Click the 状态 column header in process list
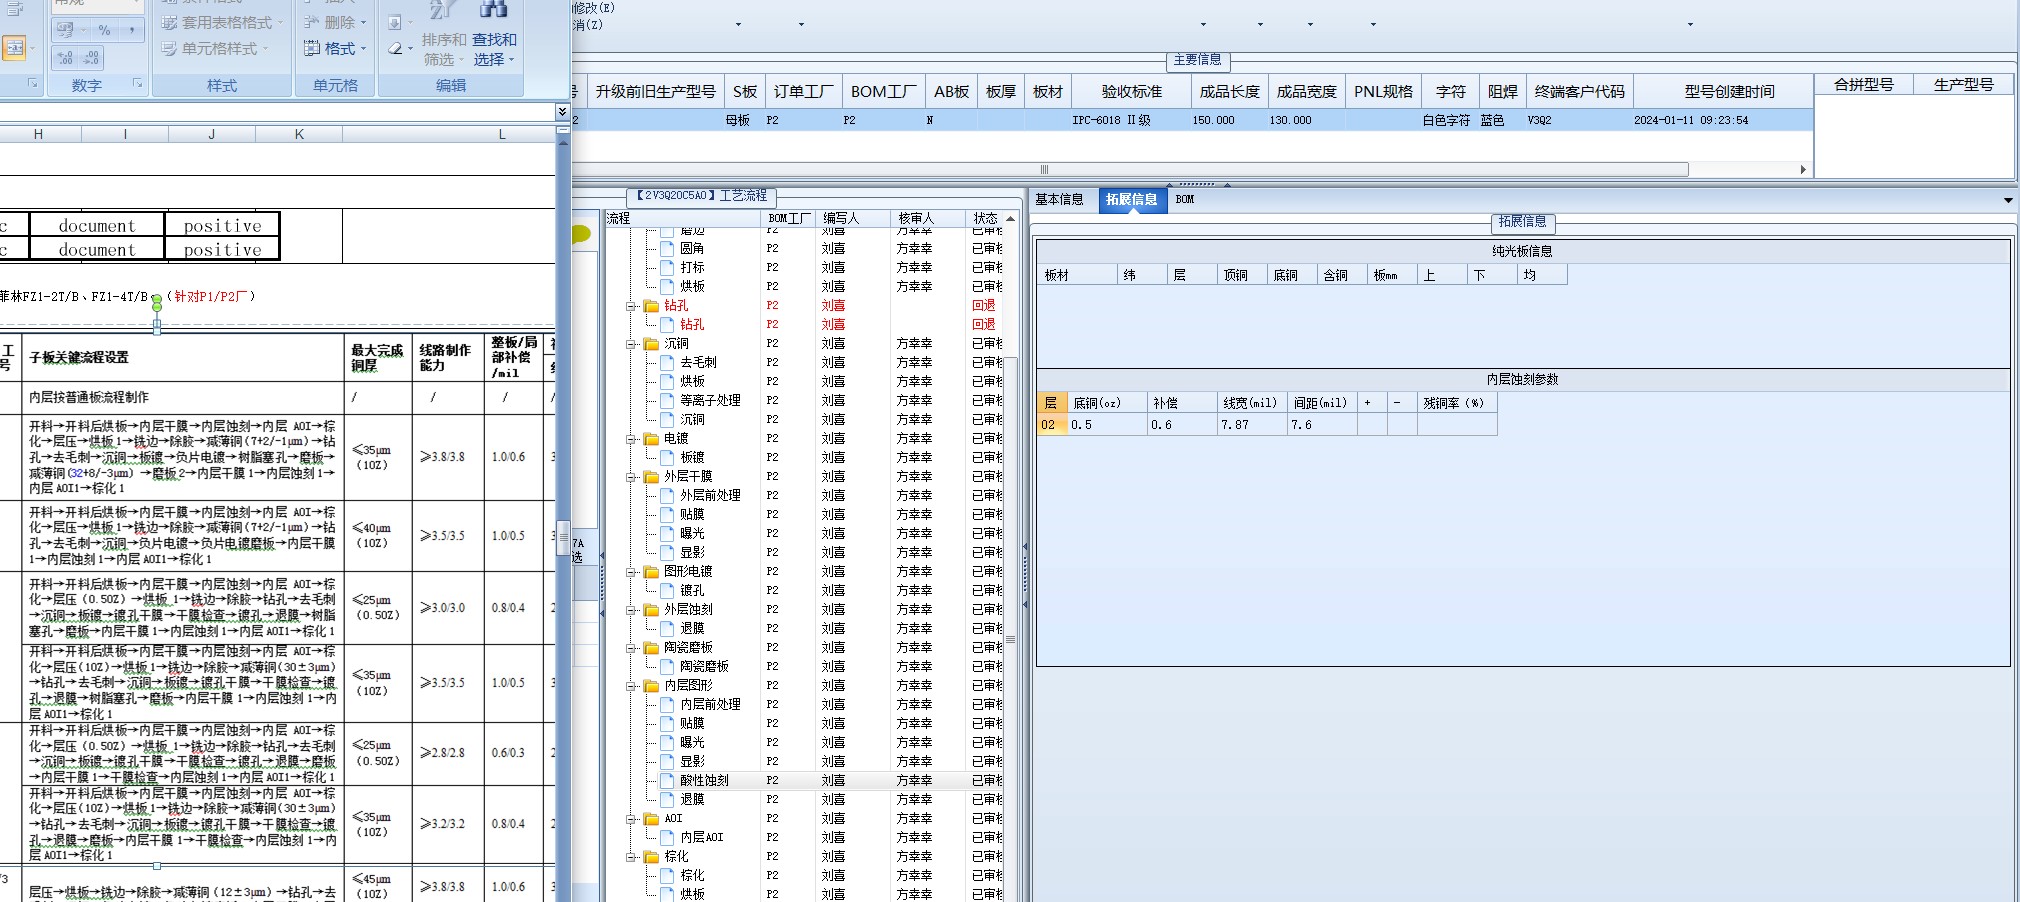2020x902 pixels. (x=985, y=218)
